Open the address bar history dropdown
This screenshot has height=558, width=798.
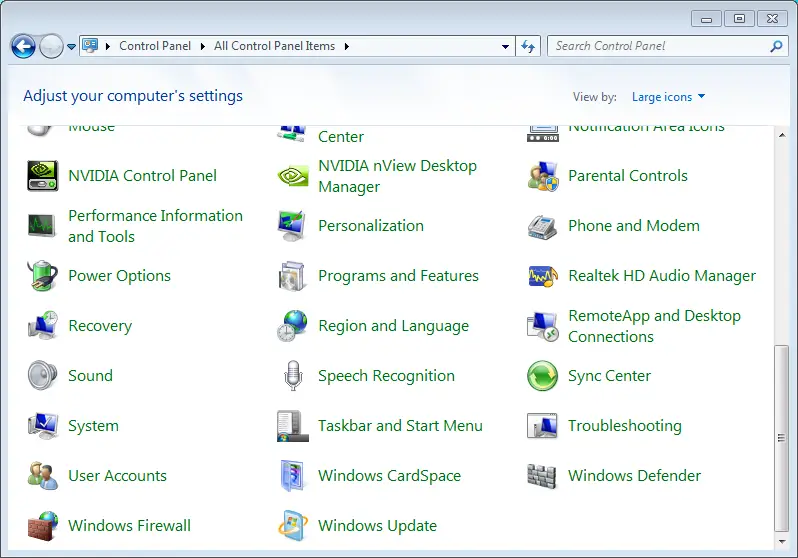pos(505,46)
